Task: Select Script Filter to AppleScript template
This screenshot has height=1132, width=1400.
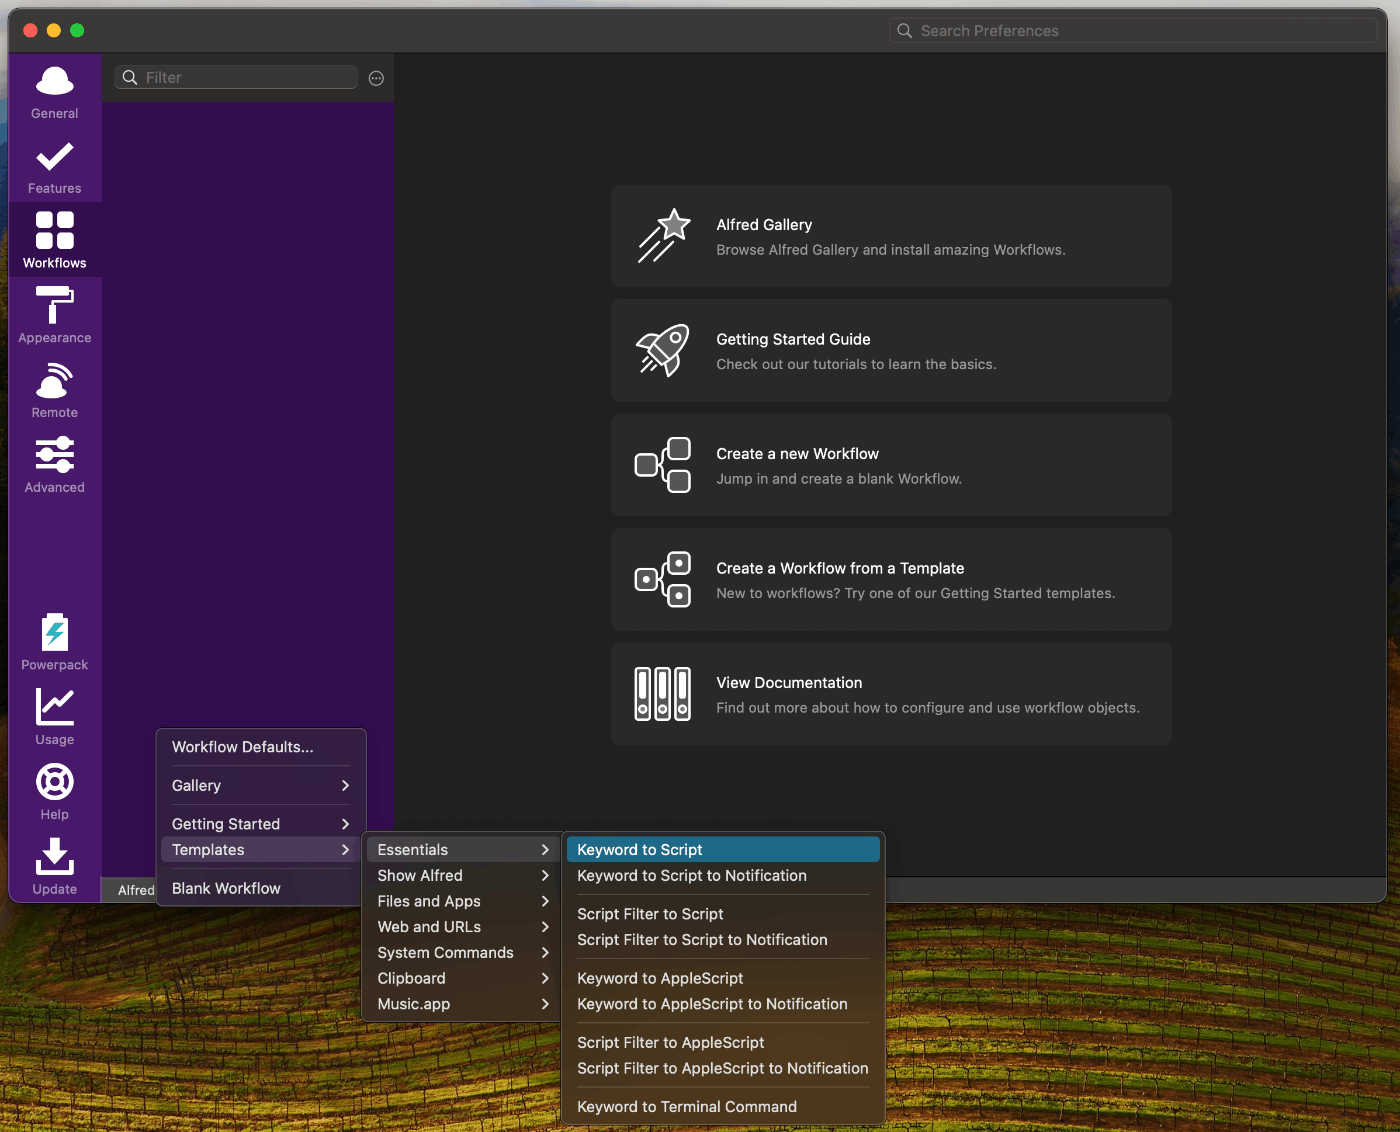Action: click(x=723, y=1043)
